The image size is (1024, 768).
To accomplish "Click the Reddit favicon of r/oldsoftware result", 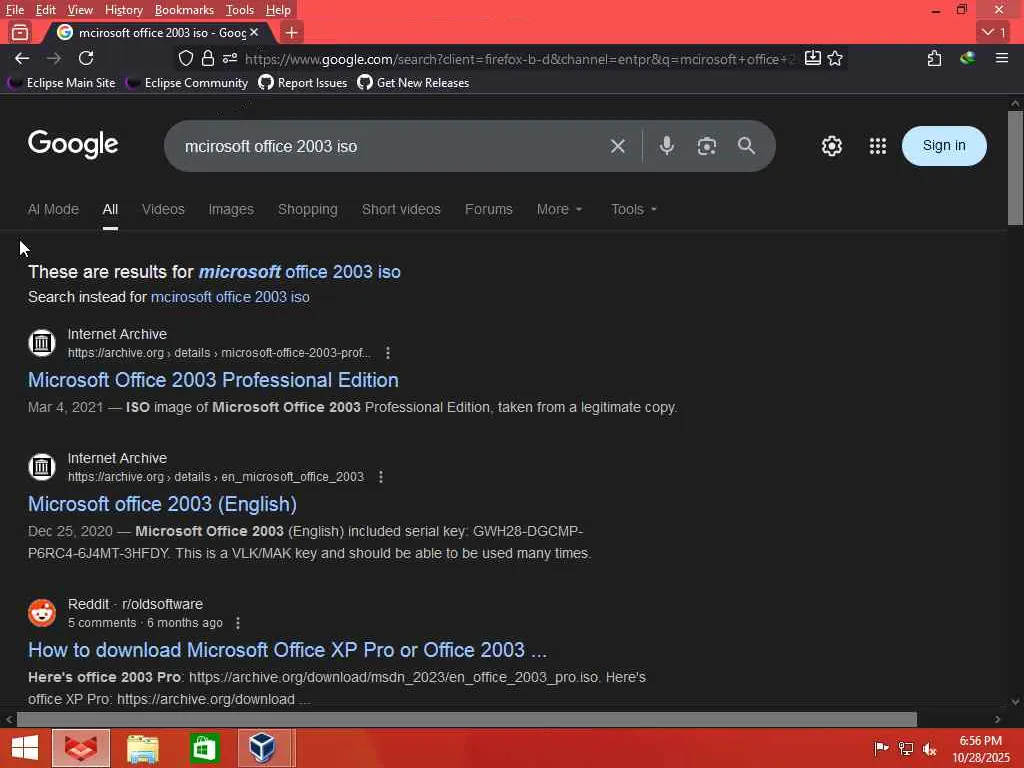I will (42, 613).
